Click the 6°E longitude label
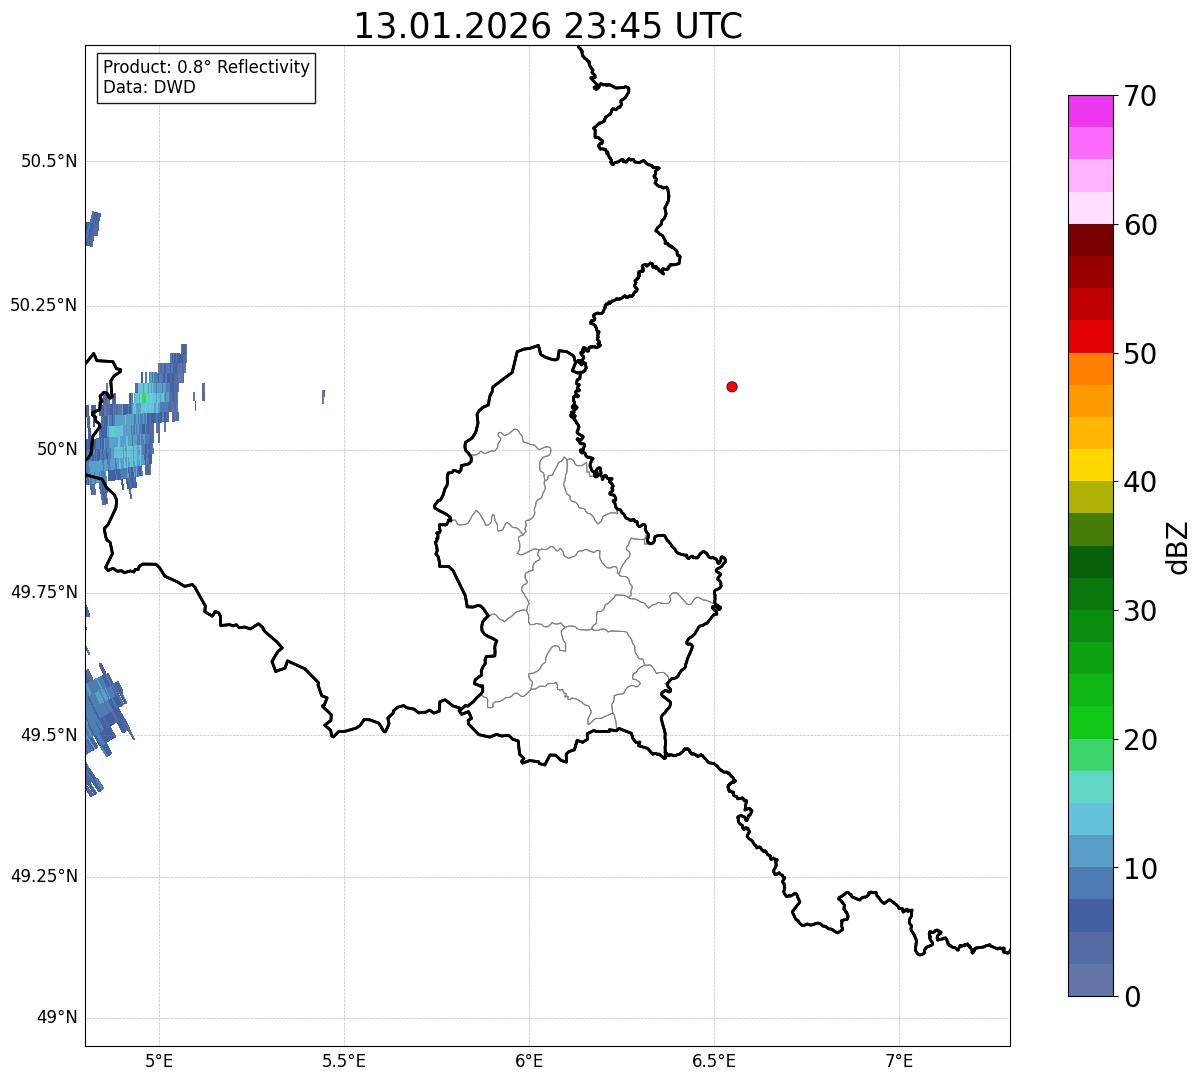1202x1081 pixels. click(529, 1060)
